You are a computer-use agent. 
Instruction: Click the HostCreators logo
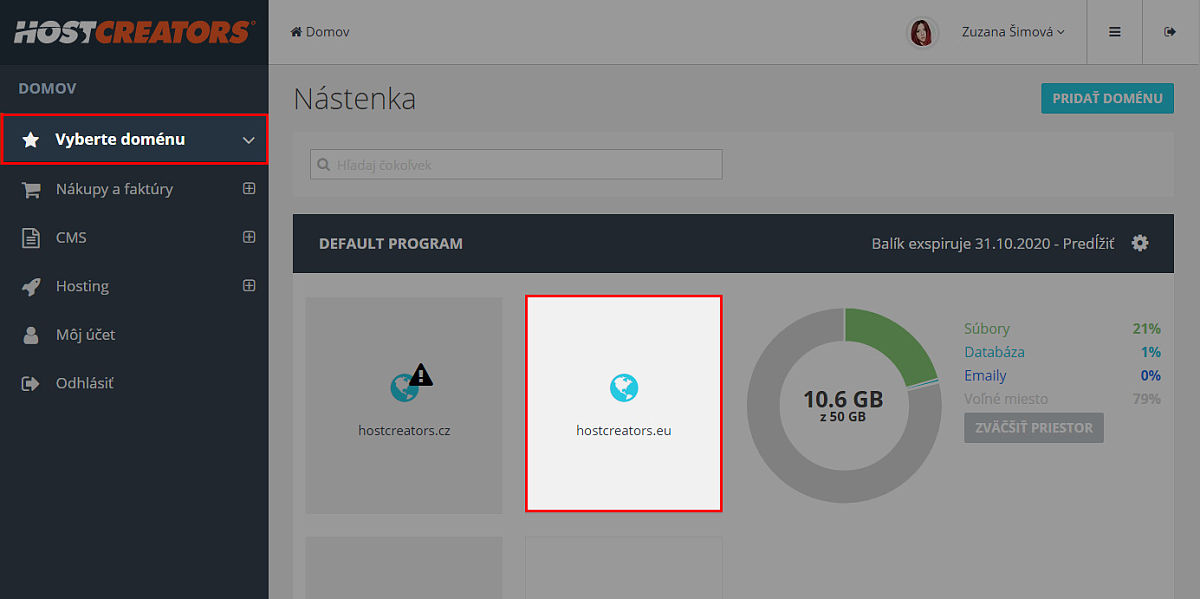tap(133, 32)
